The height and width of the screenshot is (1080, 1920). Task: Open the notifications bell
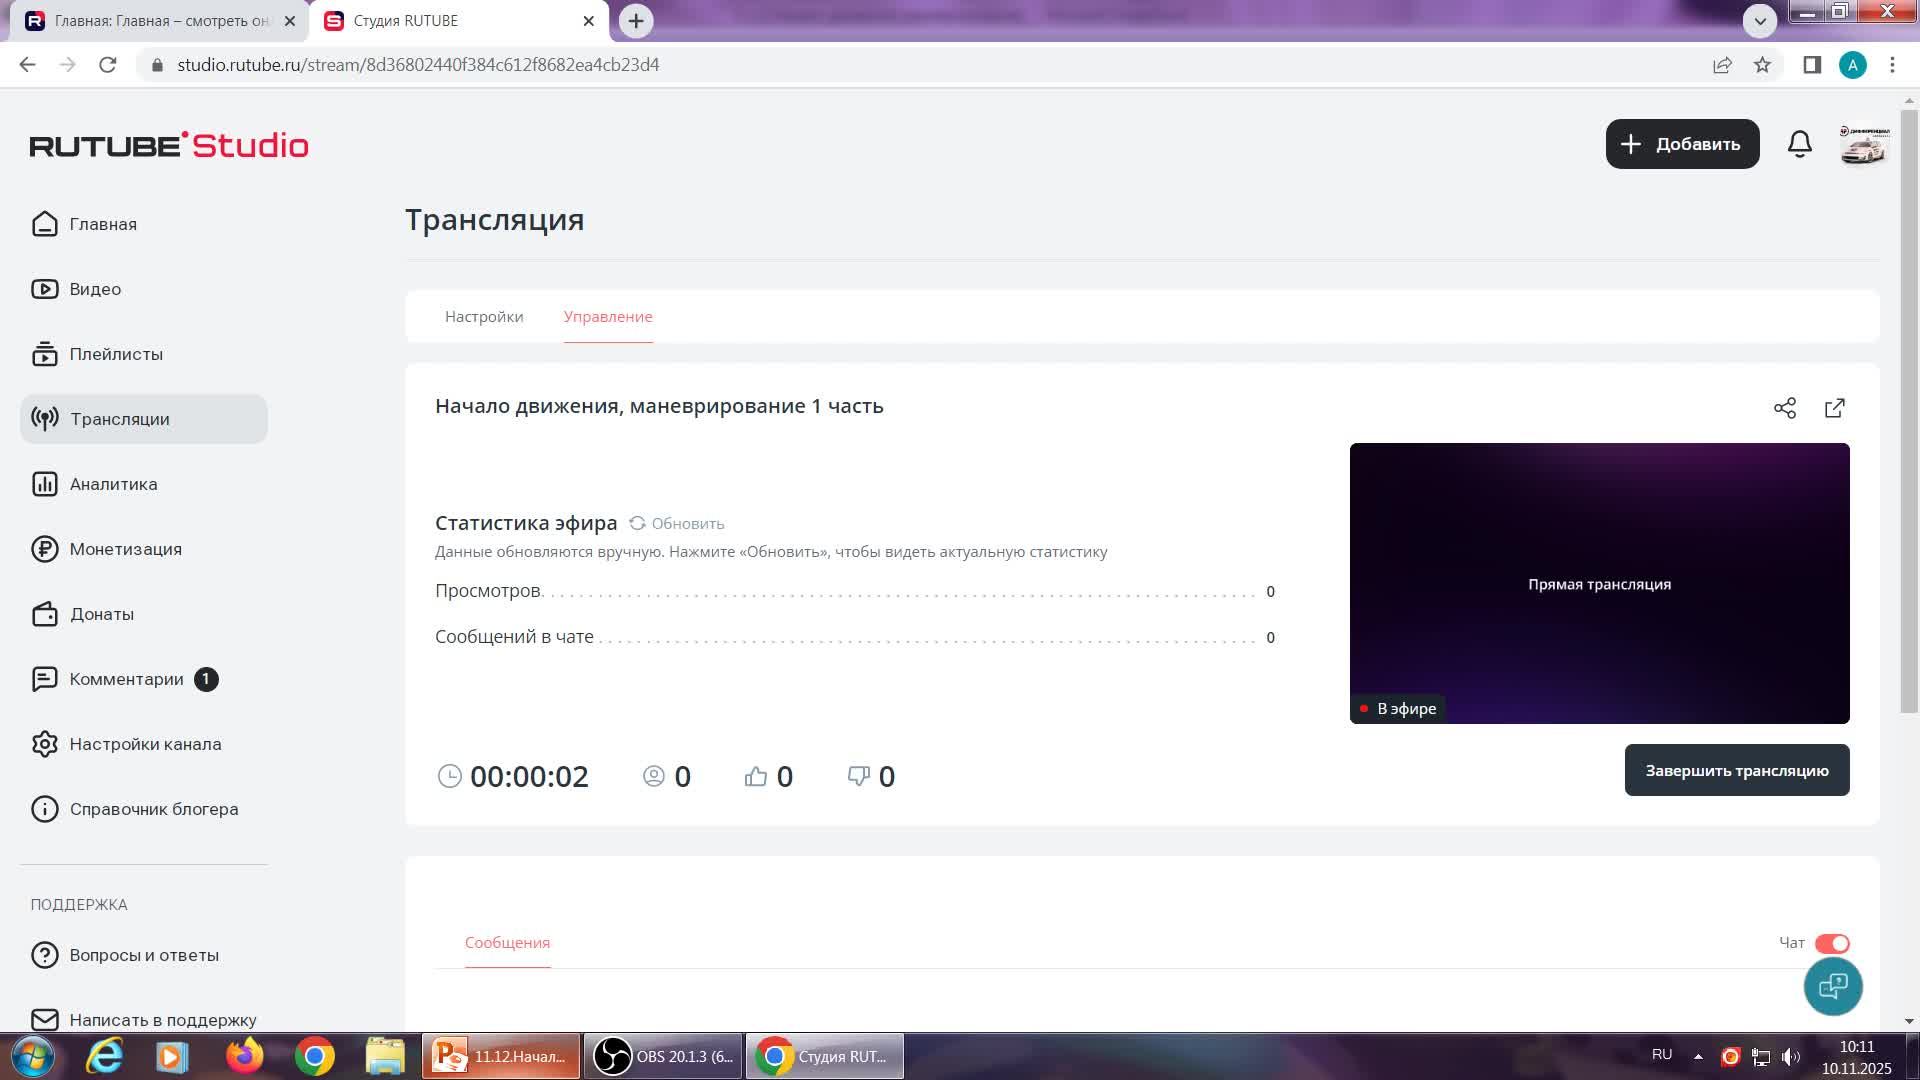click(x=1799, y=144)
